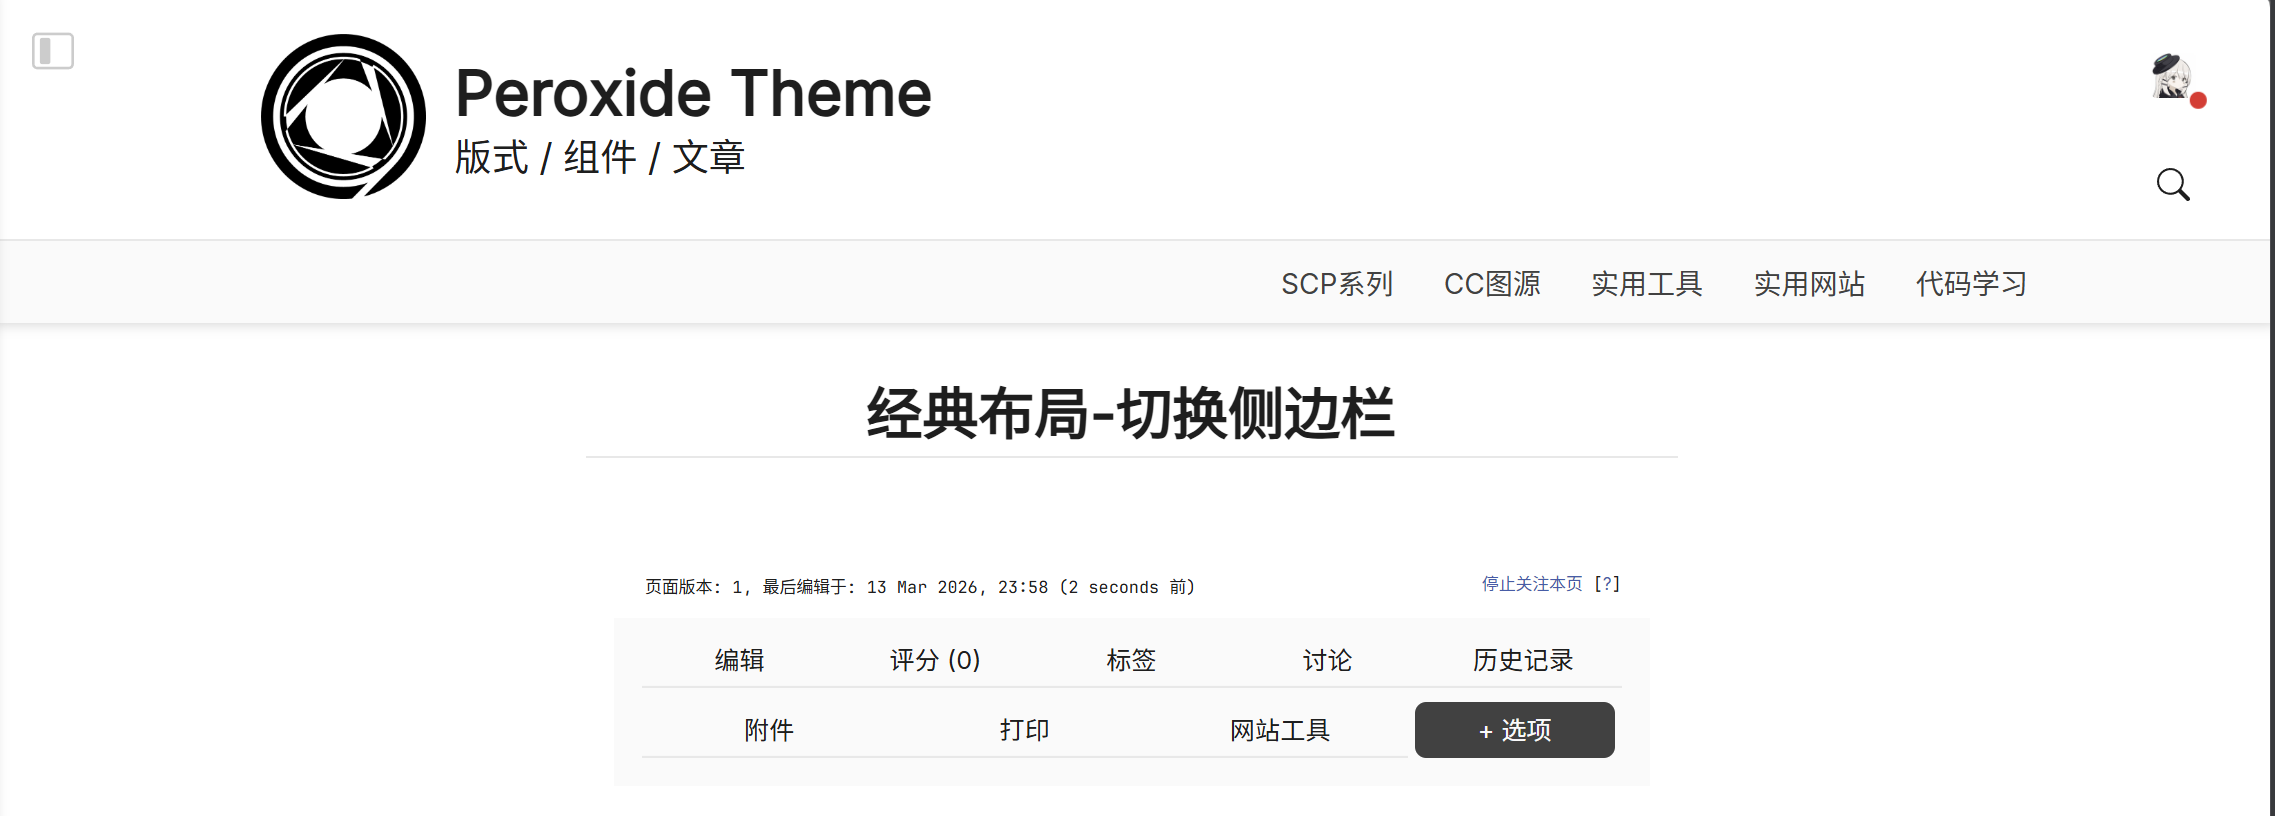Expand the + 选项 options button
The image size is (2275, 816).
point(1514,730)
